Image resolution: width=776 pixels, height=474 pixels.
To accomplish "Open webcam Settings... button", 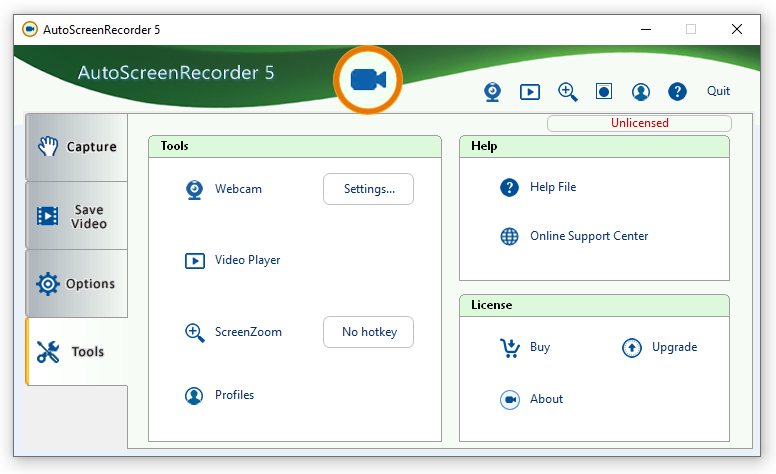I will pos(368,189).
